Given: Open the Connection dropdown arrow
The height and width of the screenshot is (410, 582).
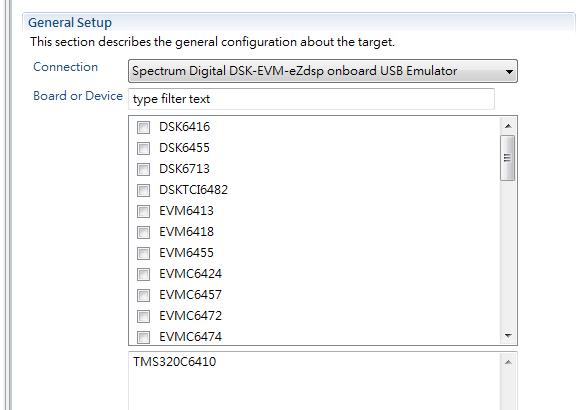Looking at the screenshot, I should (509, 71).
